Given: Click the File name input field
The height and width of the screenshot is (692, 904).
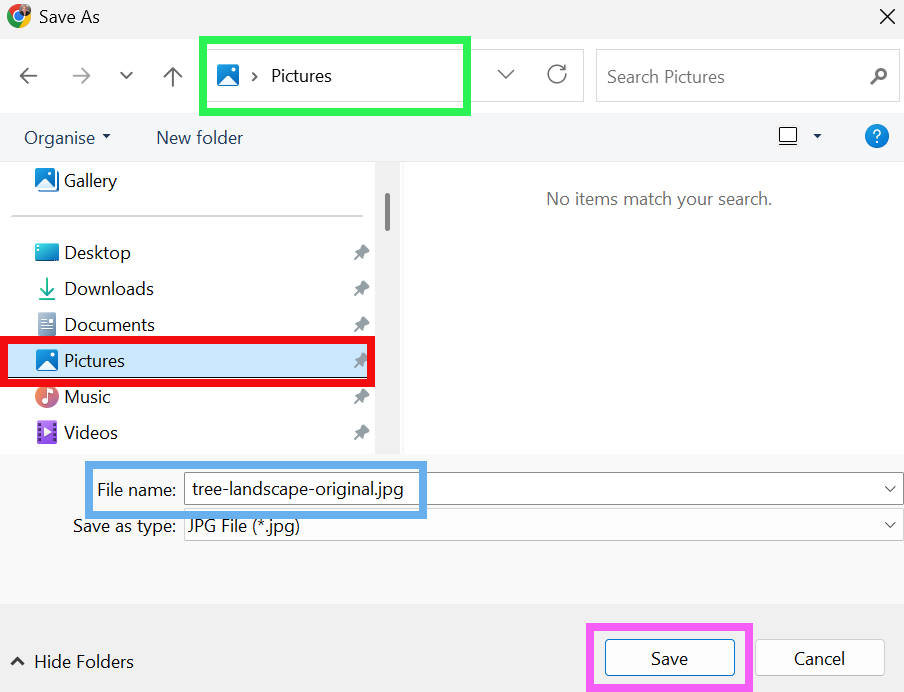Looking at the screenshot, I should (543, 489).
